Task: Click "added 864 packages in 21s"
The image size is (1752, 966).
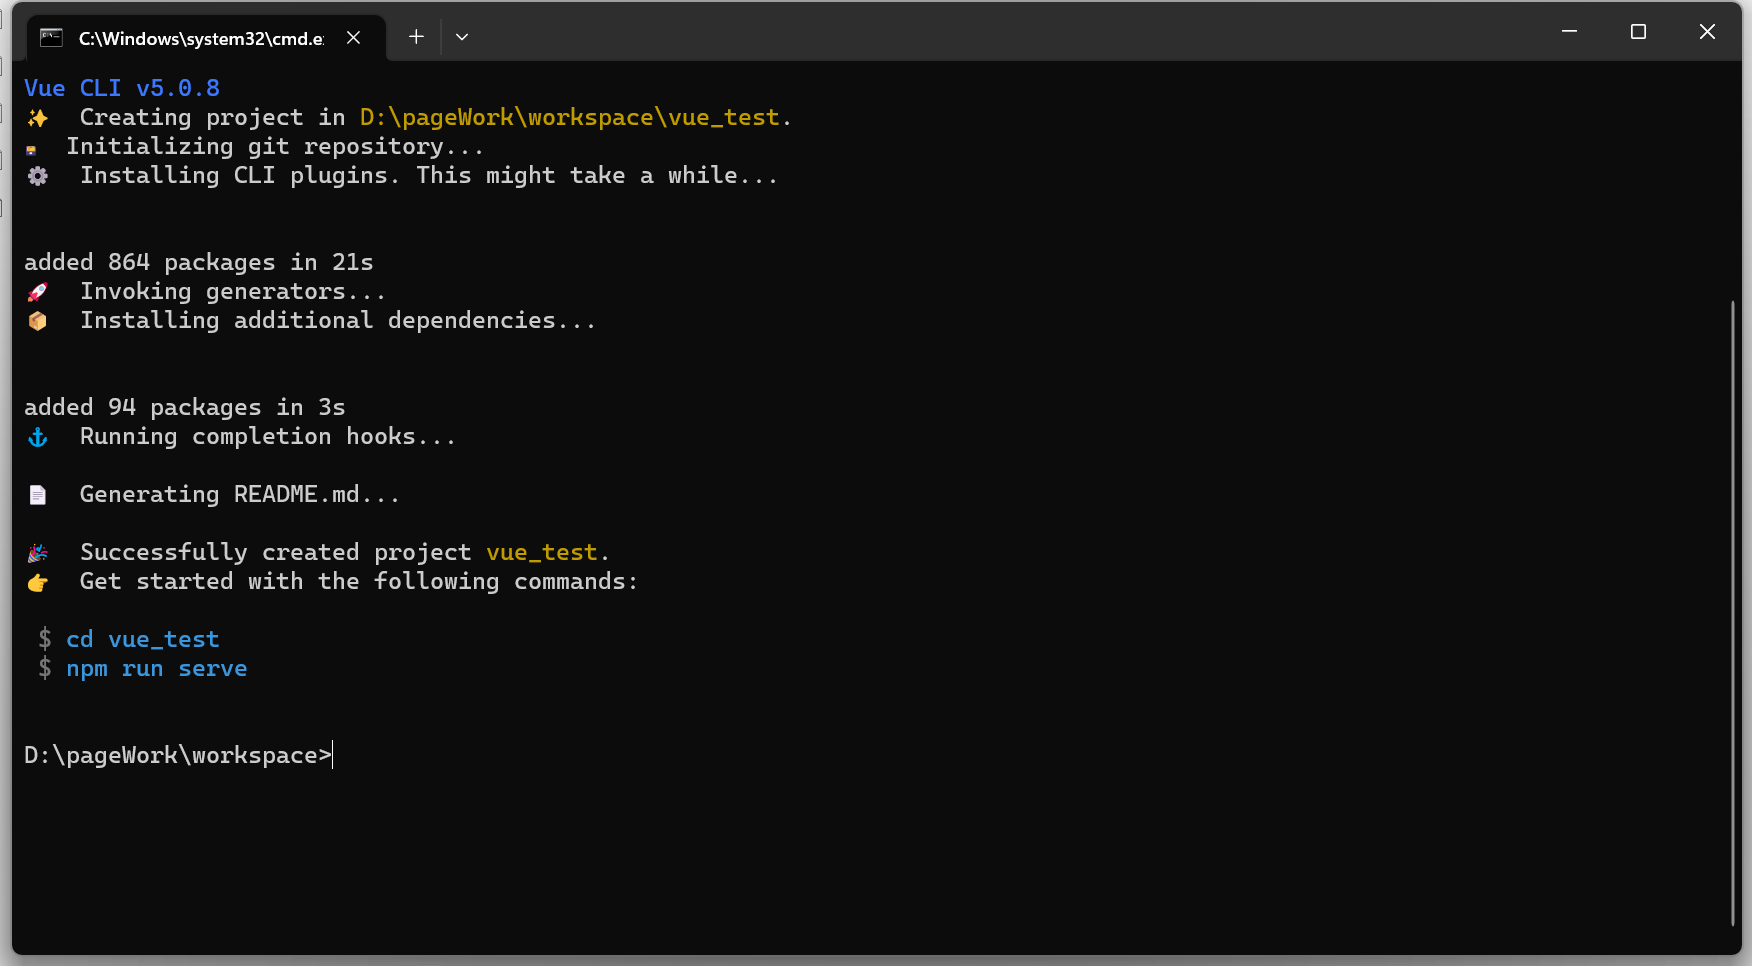Action: (x=199, y=262)
